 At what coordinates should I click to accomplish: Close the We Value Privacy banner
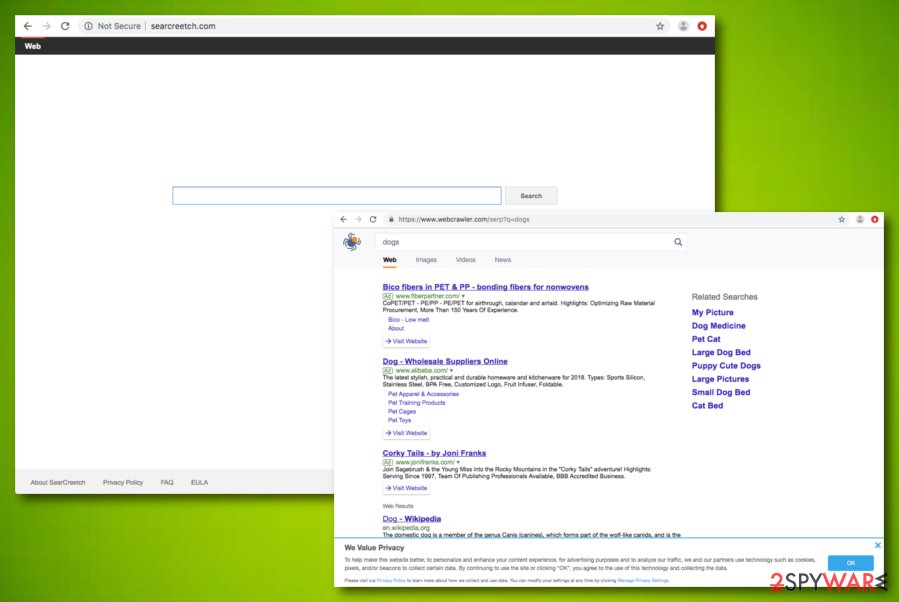878,545
